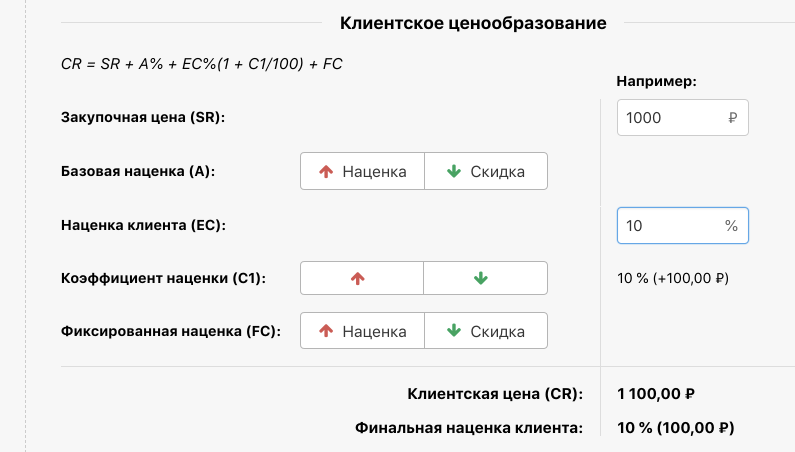Click the "10 % (+100,00 ₽)" example text
The width and height of the screenshot is (795, 452).
pos(672,279)
